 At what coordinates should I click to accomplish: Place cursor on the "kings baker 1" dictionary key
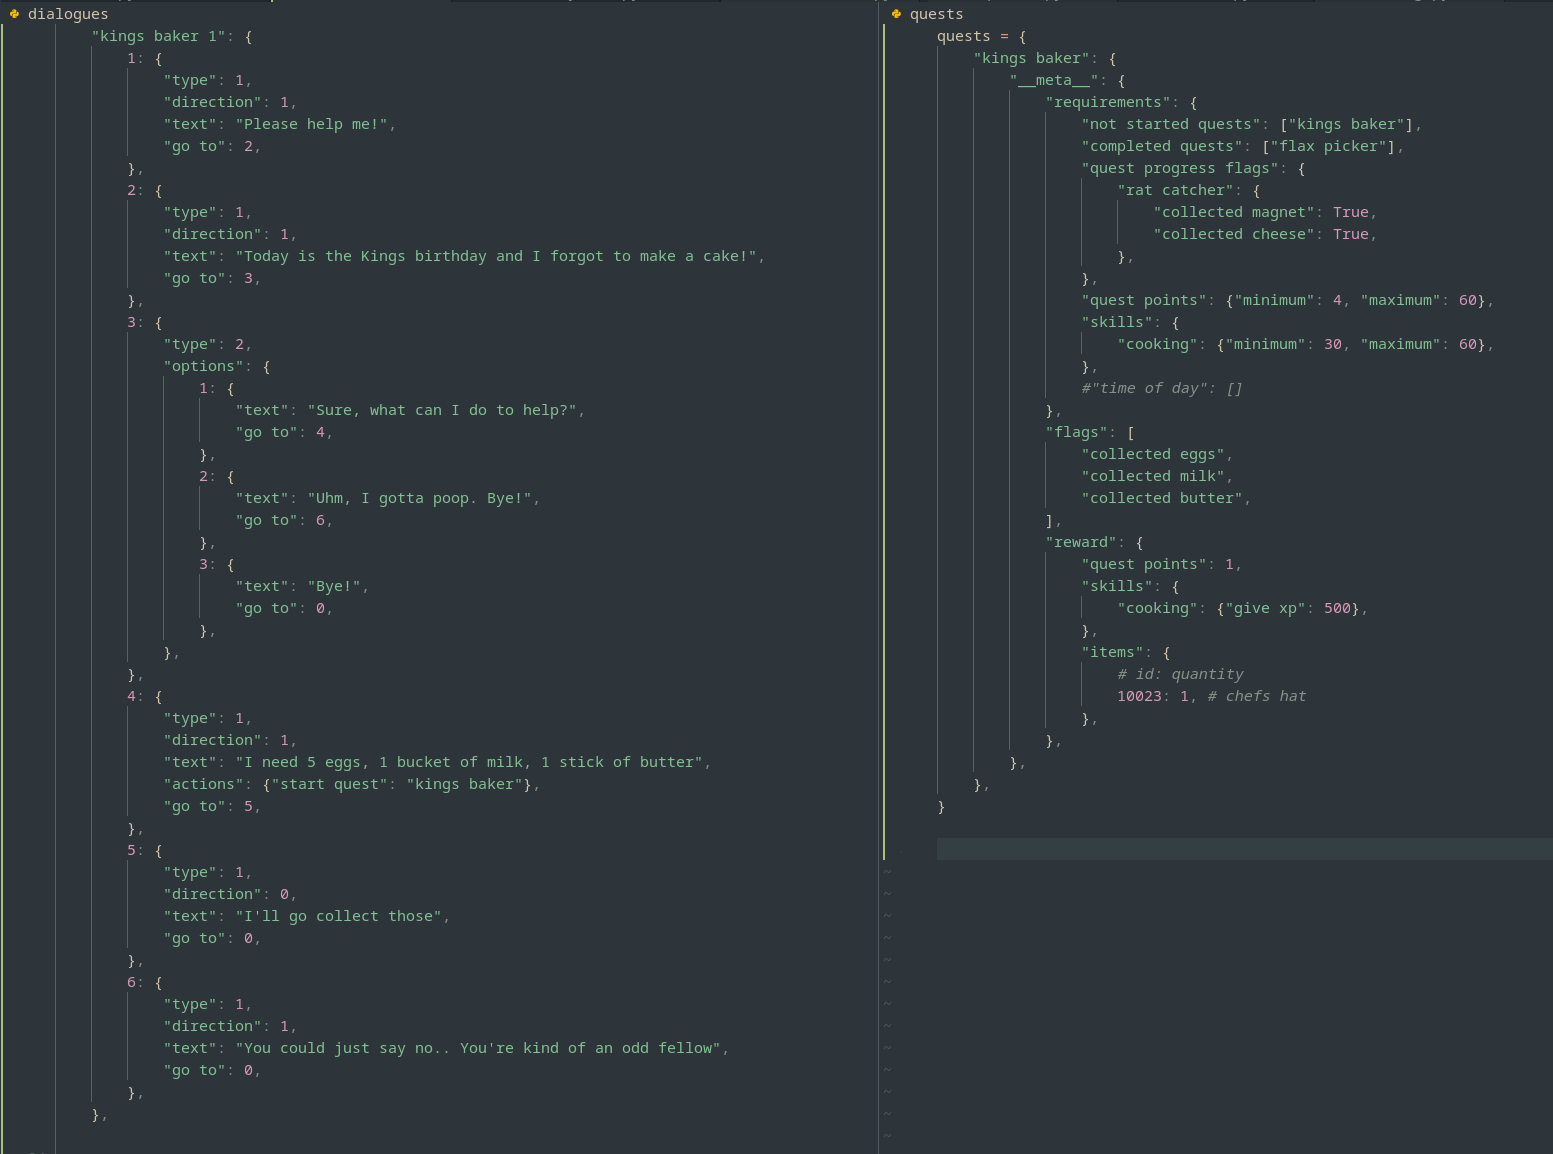[158, 36]
